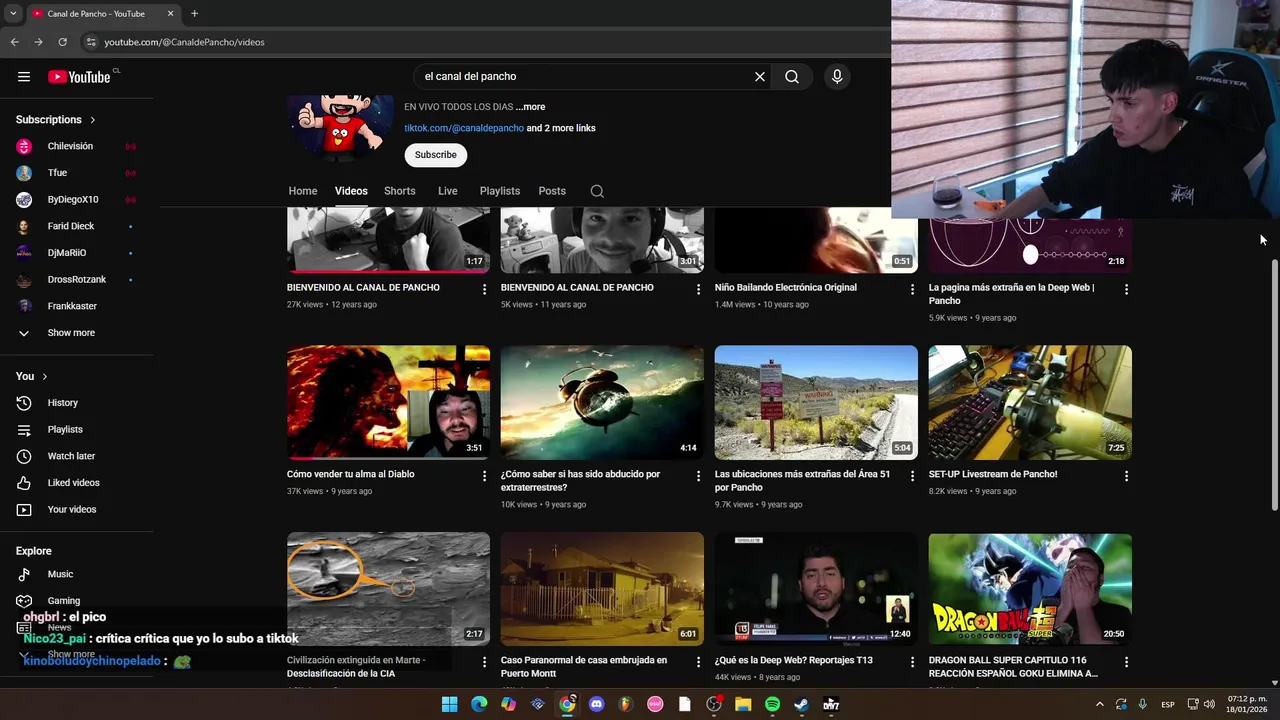Play Cómo vender tu alma al Diablo thumbnail

coord(388,402)
